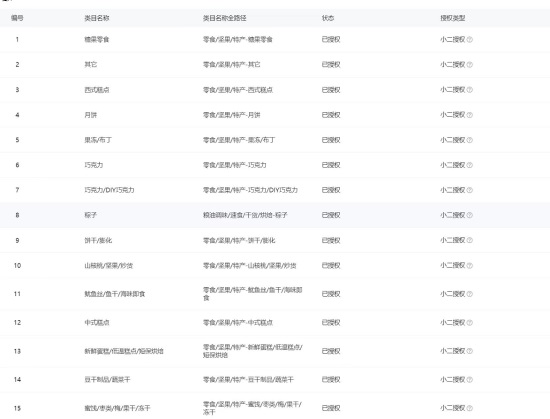Image resolution: width=550 pixels, height=419 pixels.
Task: Click help icon in the 山核桃/坚果/炒货 row
Action: click(470, 265)
